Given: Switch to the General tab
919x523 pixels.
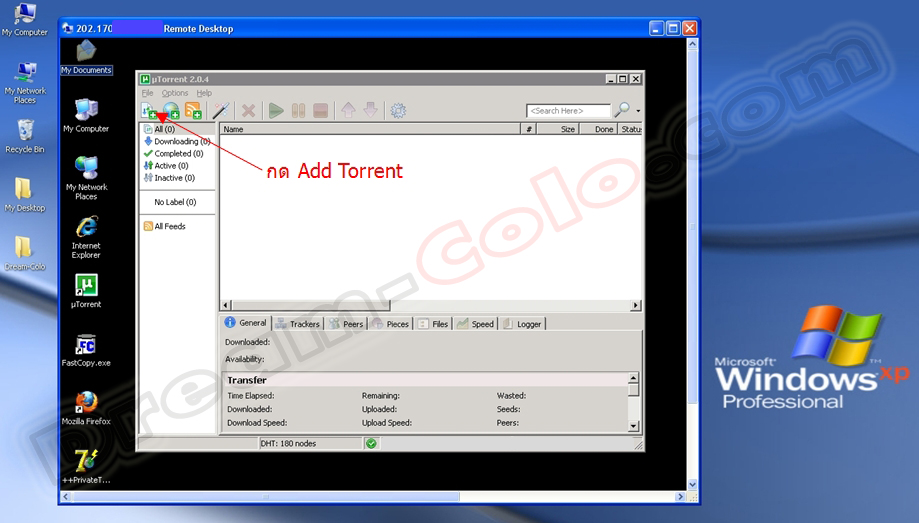Looking at the screenshot, I should pyautogui.click(x=246, y=323).
